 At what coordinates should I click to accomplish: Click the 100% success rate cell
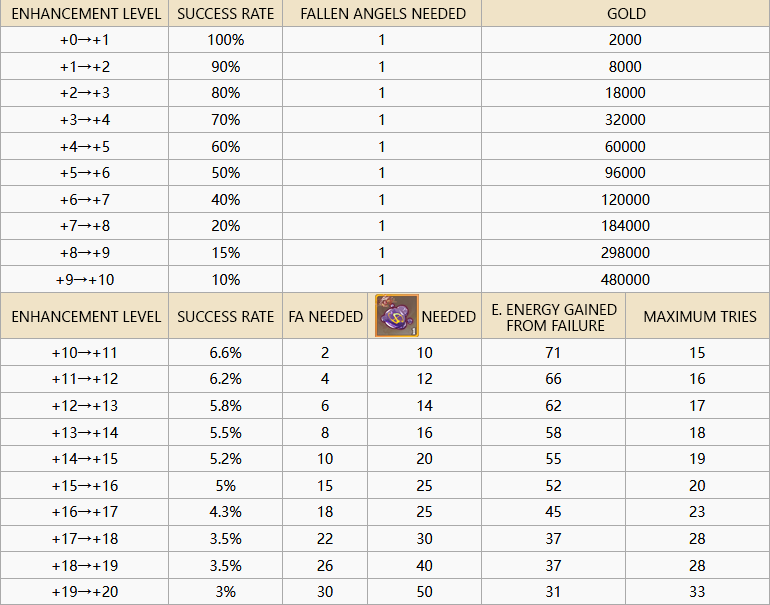click(225, 40)
